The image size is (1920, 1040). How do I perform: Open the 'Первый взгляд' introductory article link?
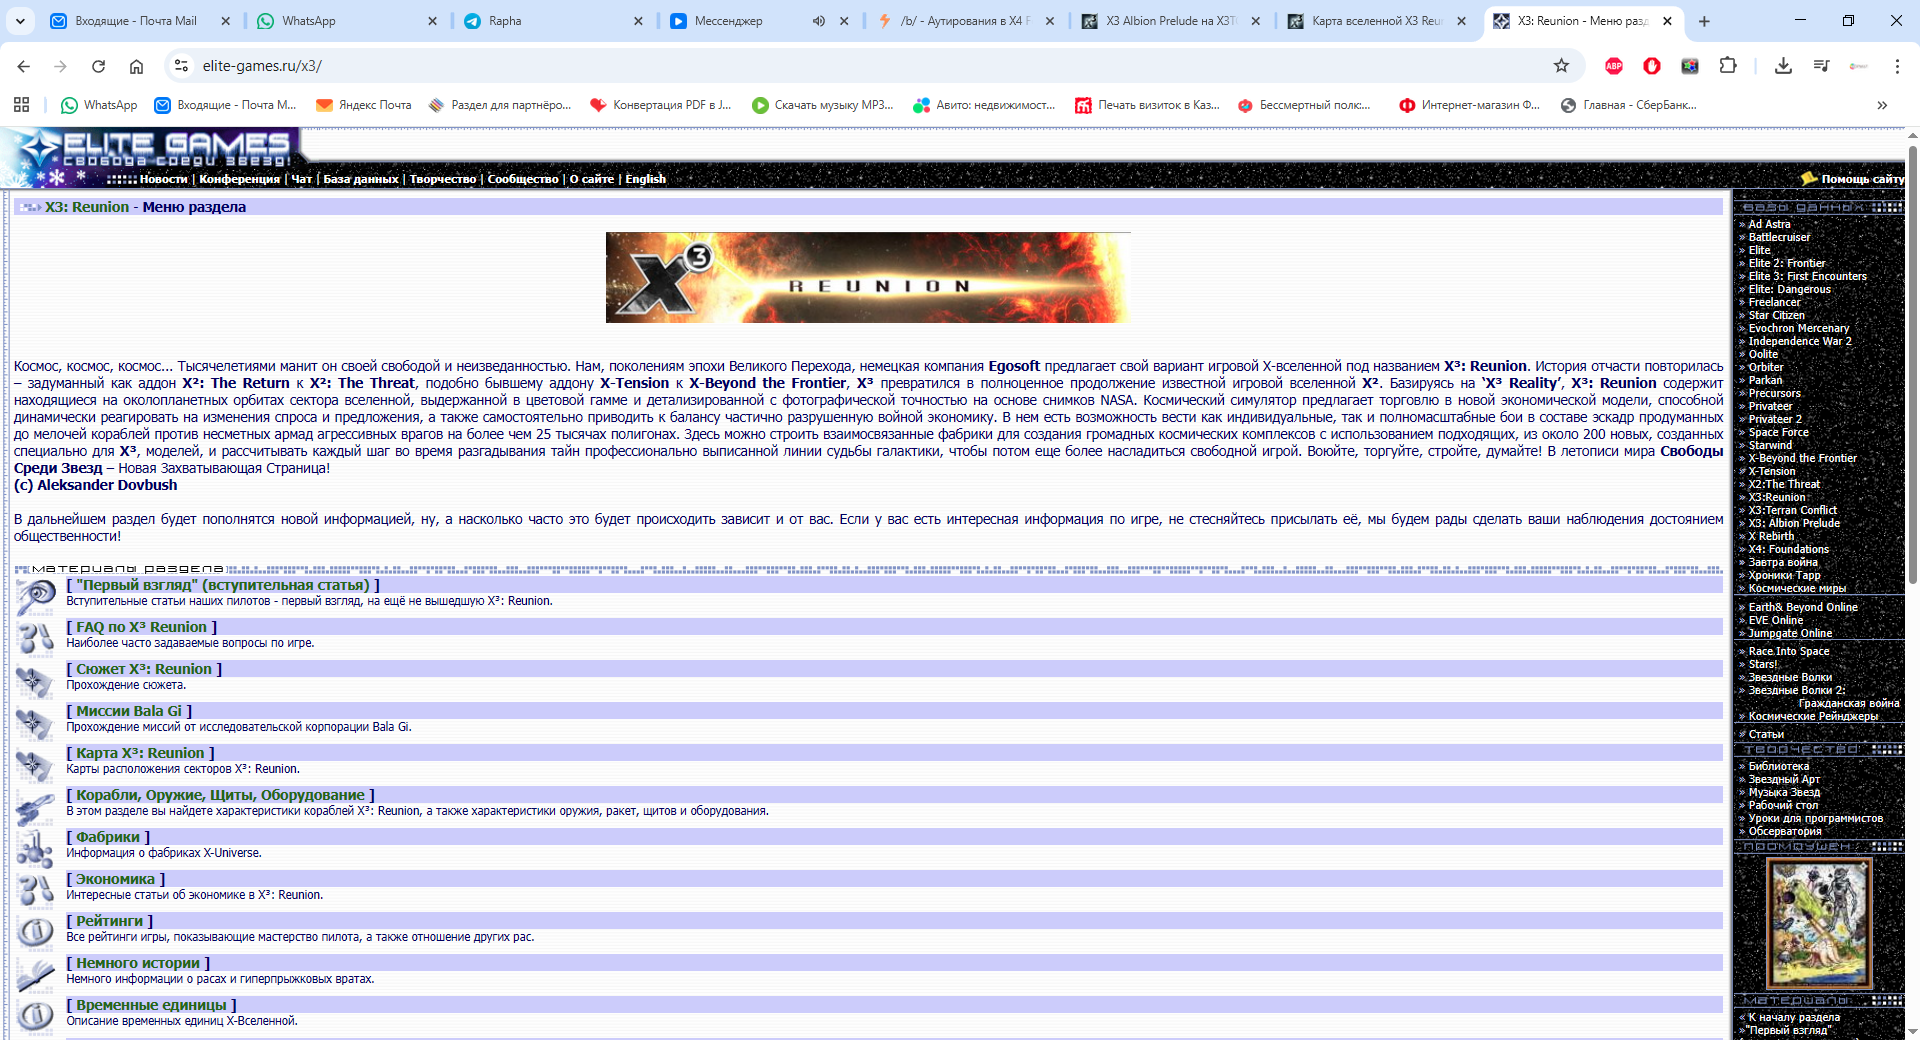[223, 585]
